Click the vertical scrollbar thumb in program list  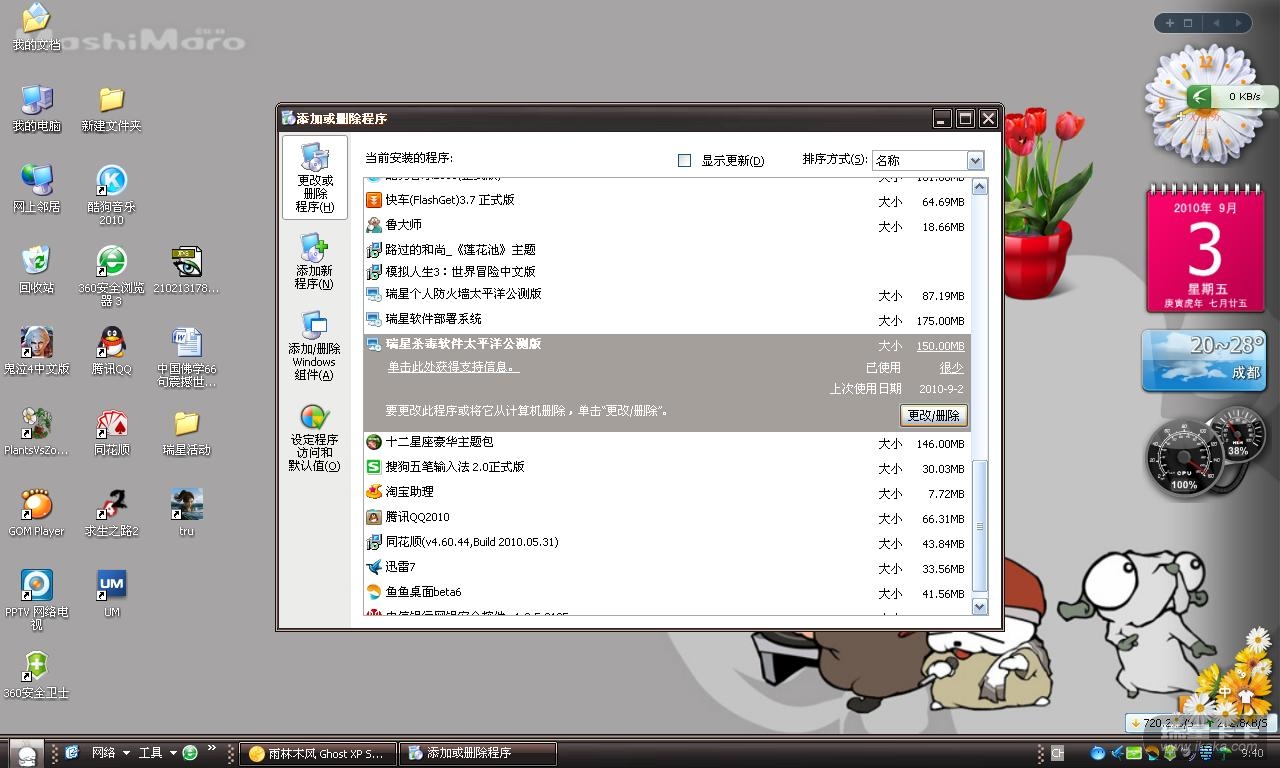coord(979,525)
